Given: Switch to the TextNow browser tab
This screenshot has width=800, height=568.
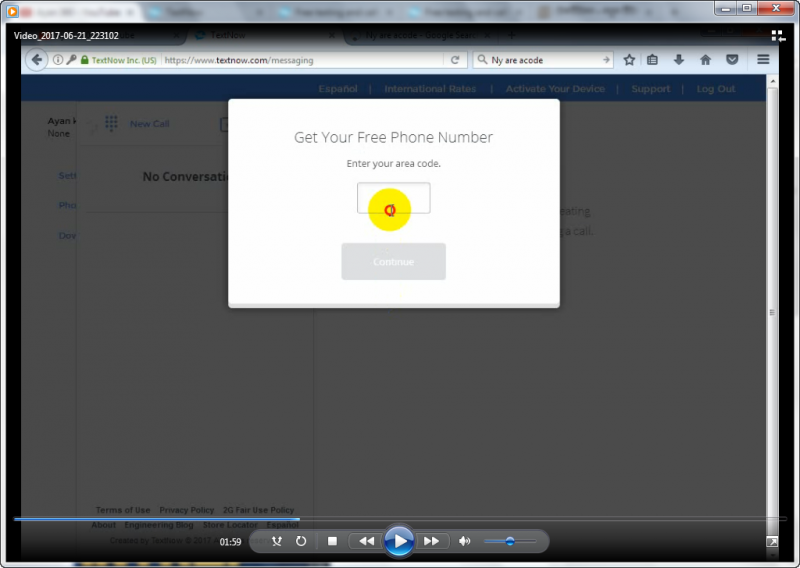Looking at the screenshot, I should point(264,35).
